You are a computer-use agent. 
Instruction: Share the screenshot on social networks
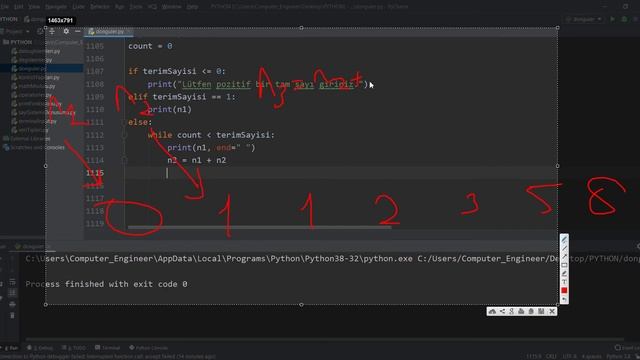point(502,311)
